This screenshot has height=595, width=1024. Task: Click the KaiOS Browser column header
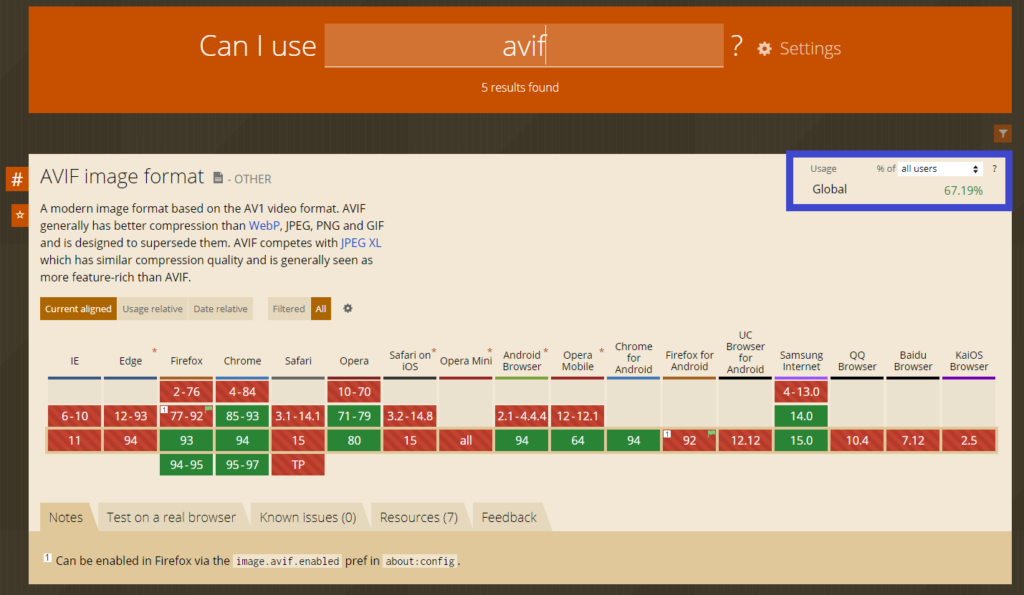(x=968, y=361)
